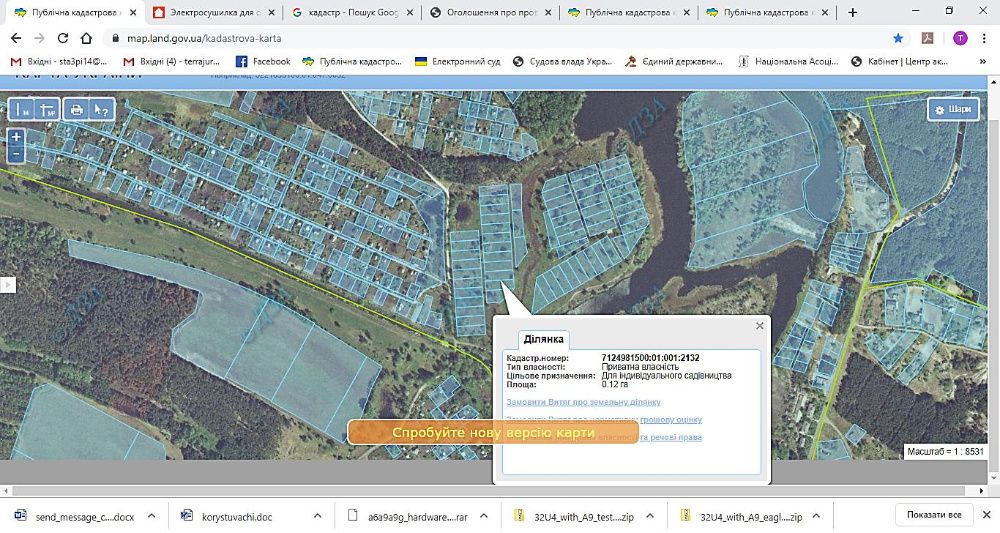Screen dimensions: 1000x533
Task: Open 32U4_with_A9_test zip download
Action: pyautogui.click(x=574, y=516)
